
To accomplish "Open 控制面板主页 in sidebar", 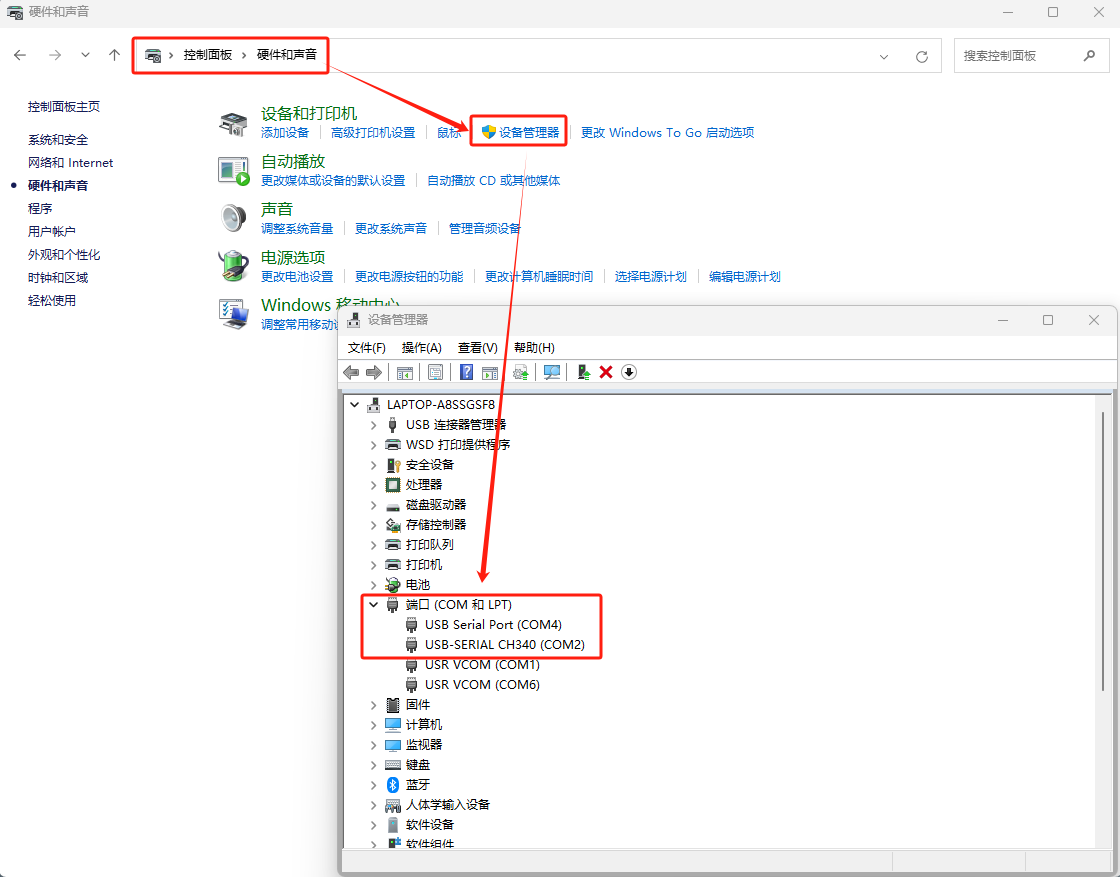I will [x=64, y=106].
